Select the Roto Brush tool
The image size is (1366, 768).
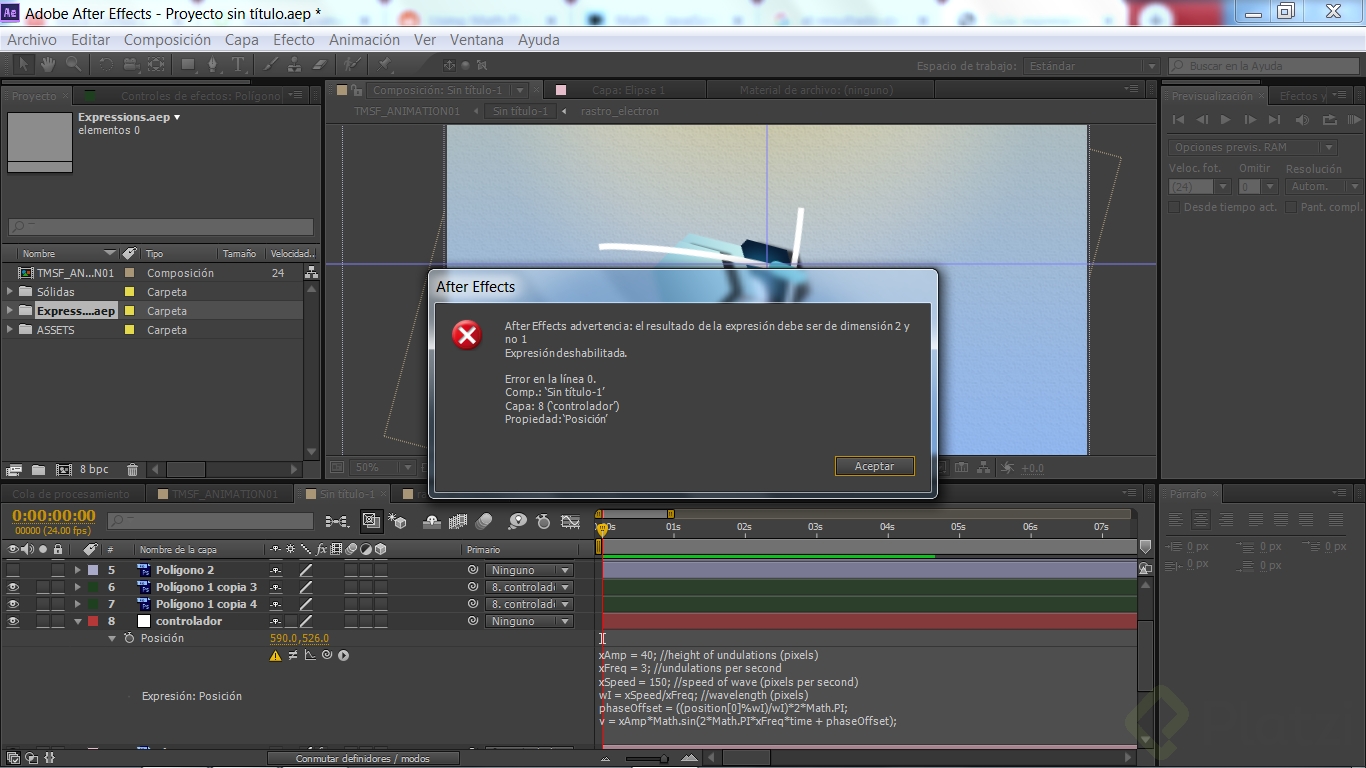coord(352,64)
